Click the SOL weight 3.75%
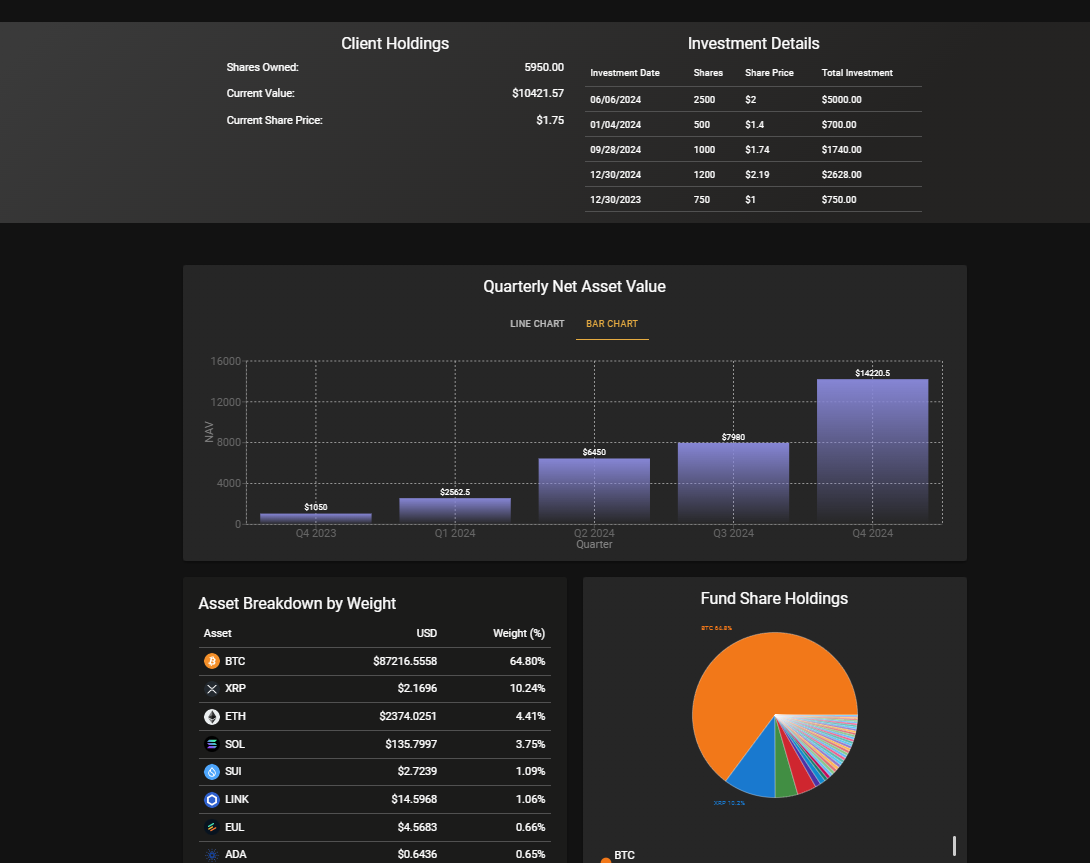The width and height of the screenshot is (1090, 863). 530,744
